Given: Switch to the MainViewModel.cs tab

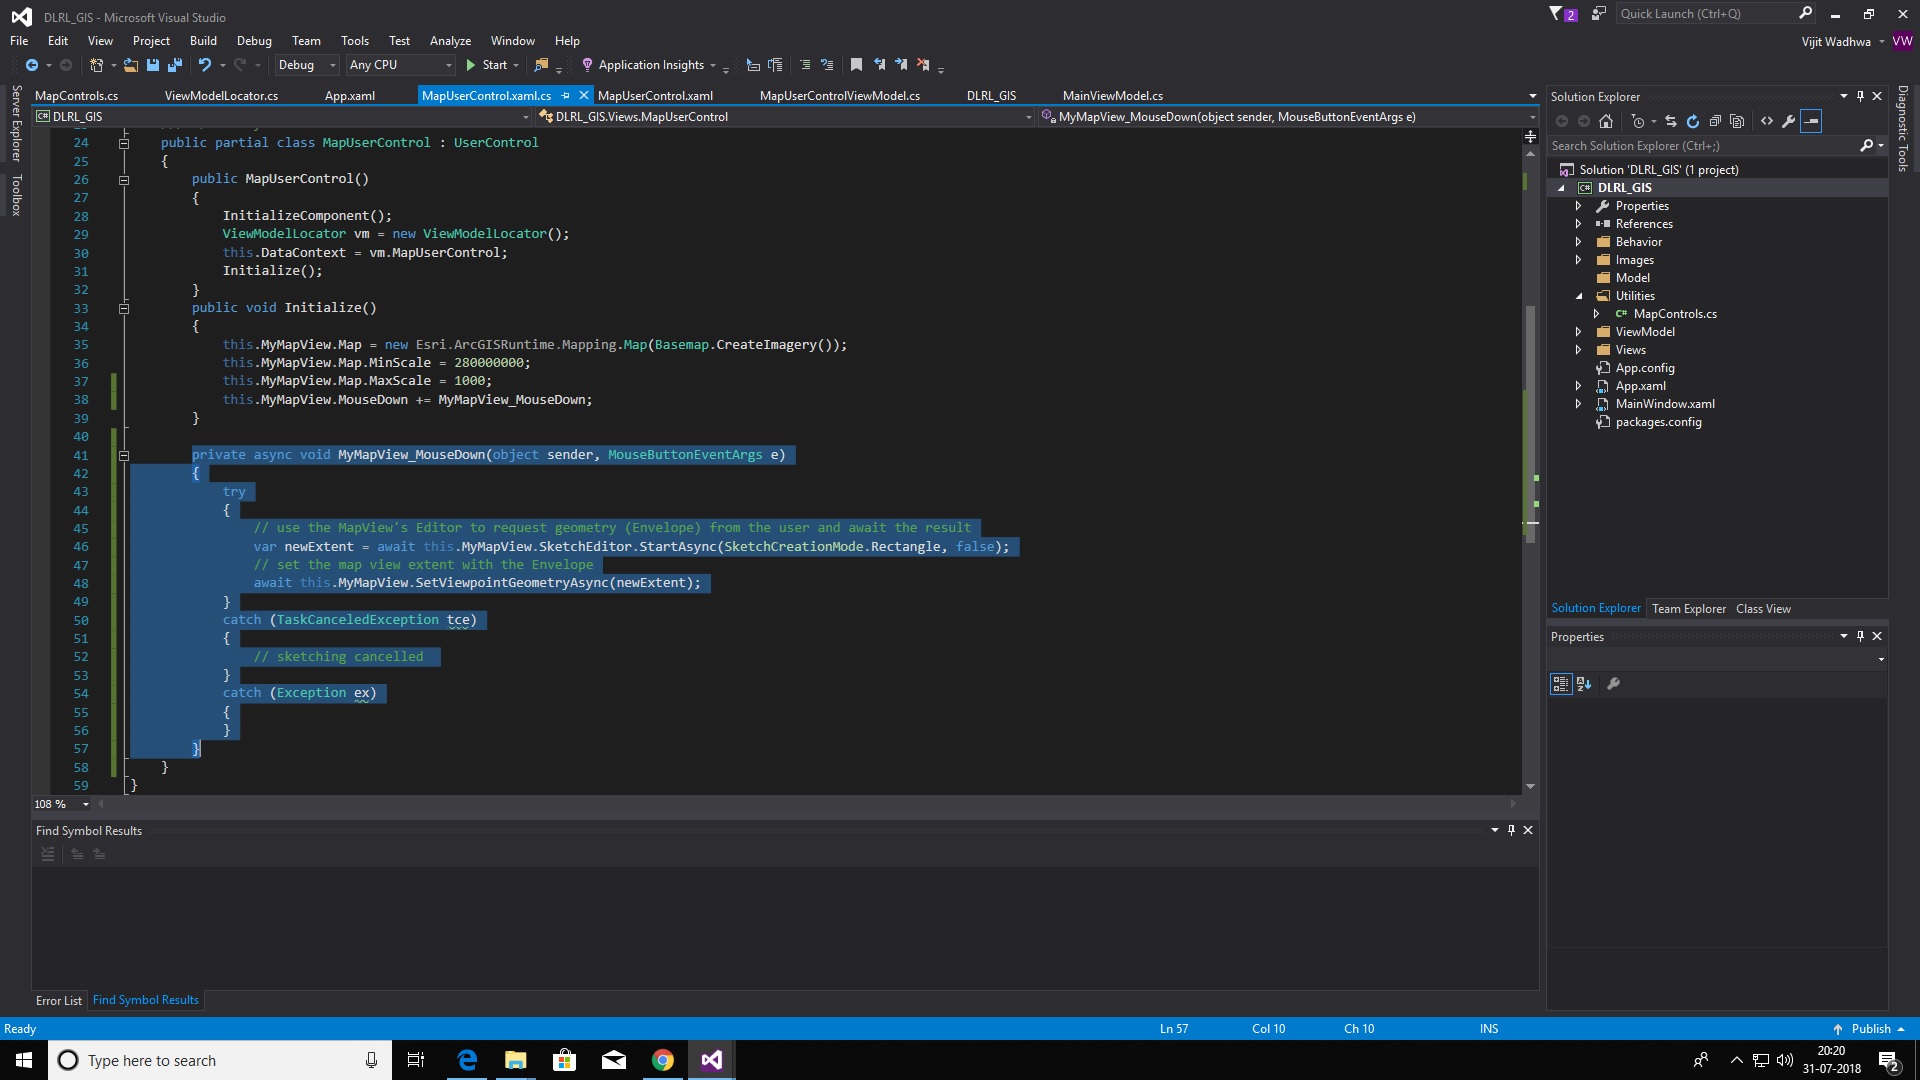Looking at the screenshot, I should pyautogui.click(x=1112, y=96).
